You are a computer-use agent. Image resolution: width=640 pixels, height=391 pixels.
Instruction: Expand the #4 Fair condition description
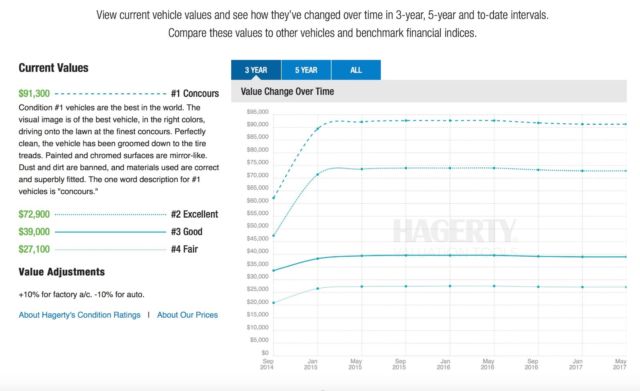[x=119, y=249]
